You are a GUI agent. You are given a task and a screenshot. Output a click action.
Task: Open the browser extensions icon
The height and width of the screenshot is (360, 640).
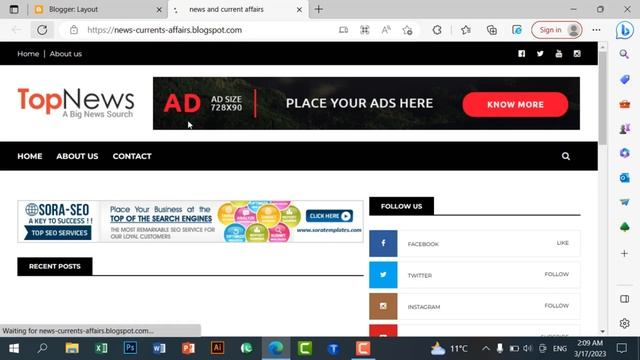(x=437, y=30)
